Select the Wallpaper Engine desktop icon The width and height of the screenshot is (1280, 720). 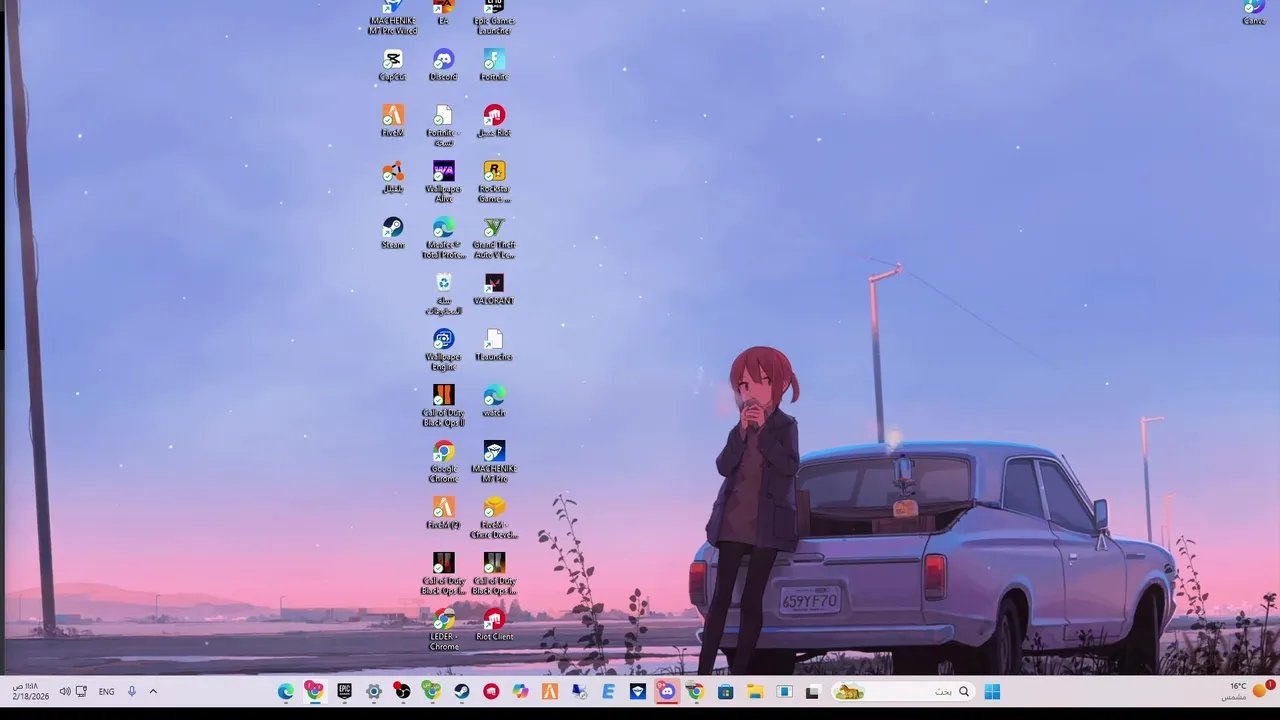tap(443, 350)
